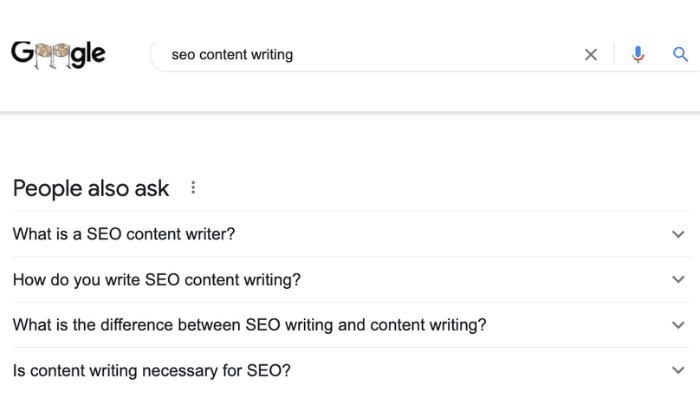Click the 'People also ask' heading

91,188
